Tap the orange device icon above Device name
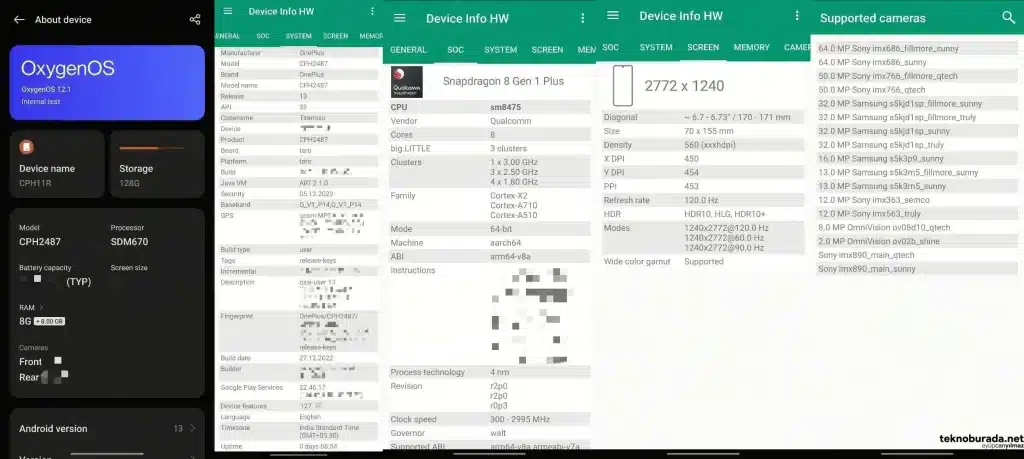Screen dimensions: 1024x459 (26, 147)
